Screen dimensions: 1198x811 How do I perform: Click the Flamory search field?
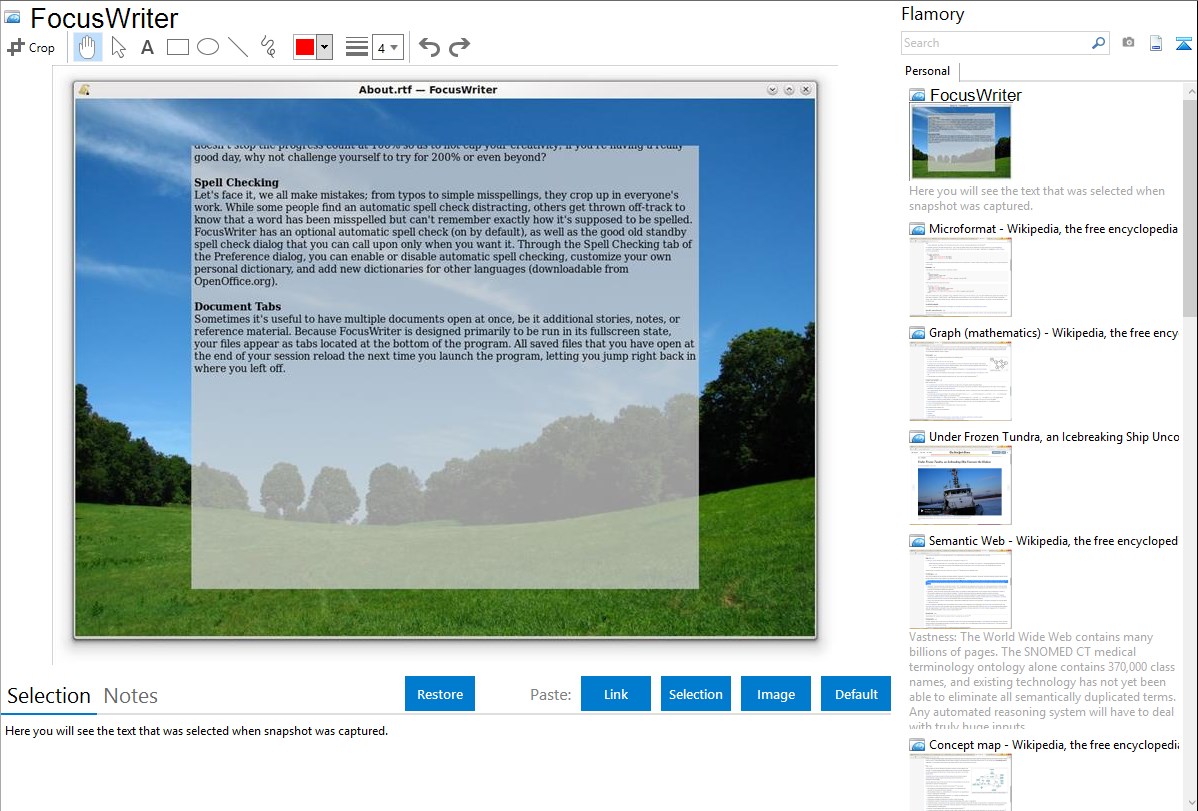pos(996,43)
